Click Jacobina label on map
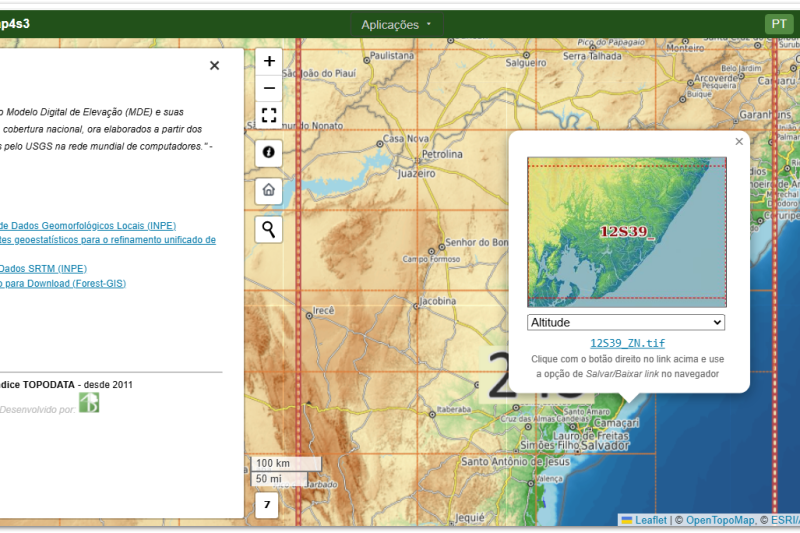800x533 pixels. coord(437,301)
